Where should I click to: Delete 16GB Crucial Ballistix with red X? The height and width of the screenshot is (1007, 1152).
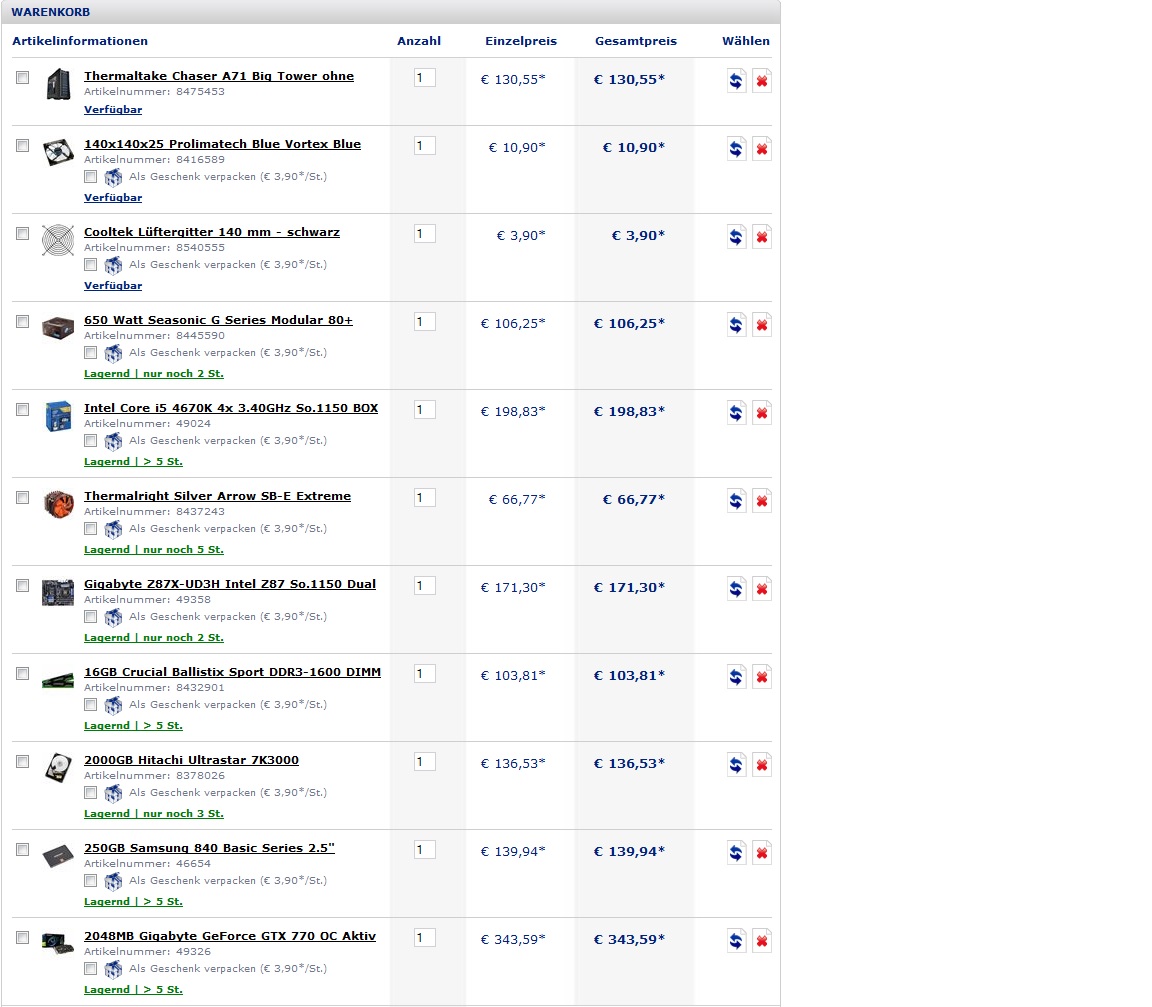[x=762, y=677]
